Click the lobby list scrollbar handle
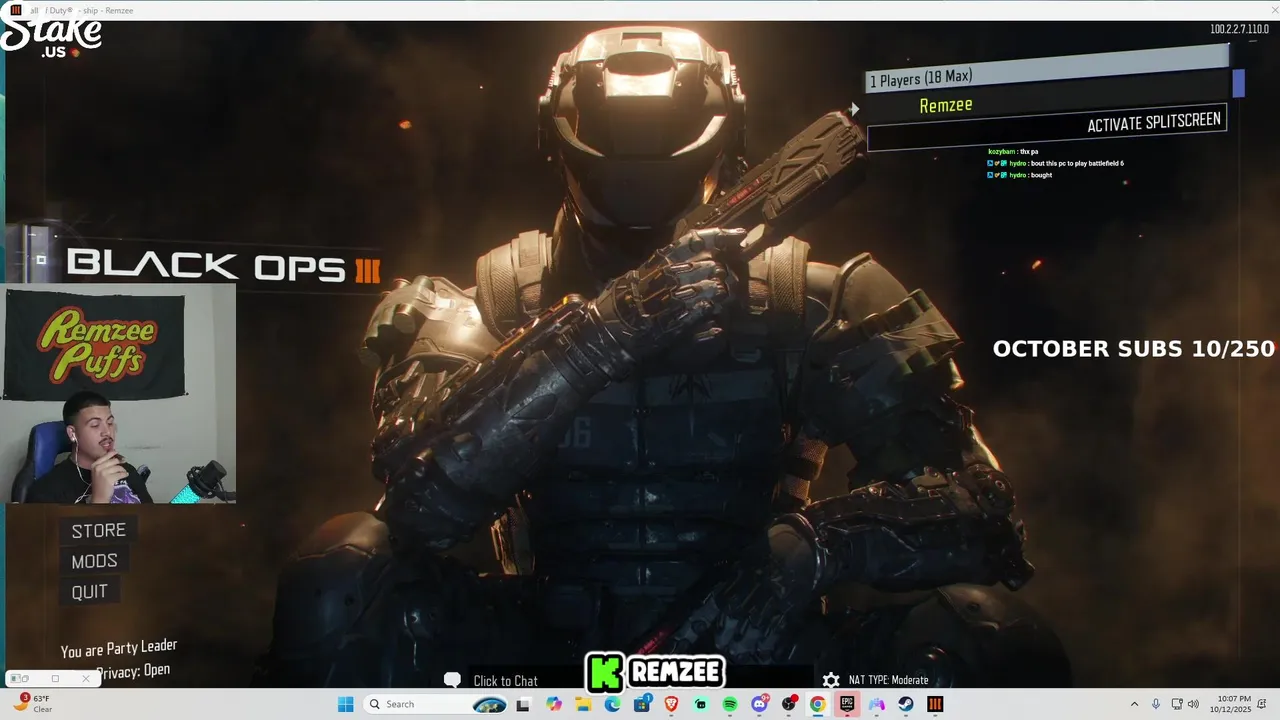Image resolution: width=1280 pixels, height=720 pixels. click(1239, 83)
